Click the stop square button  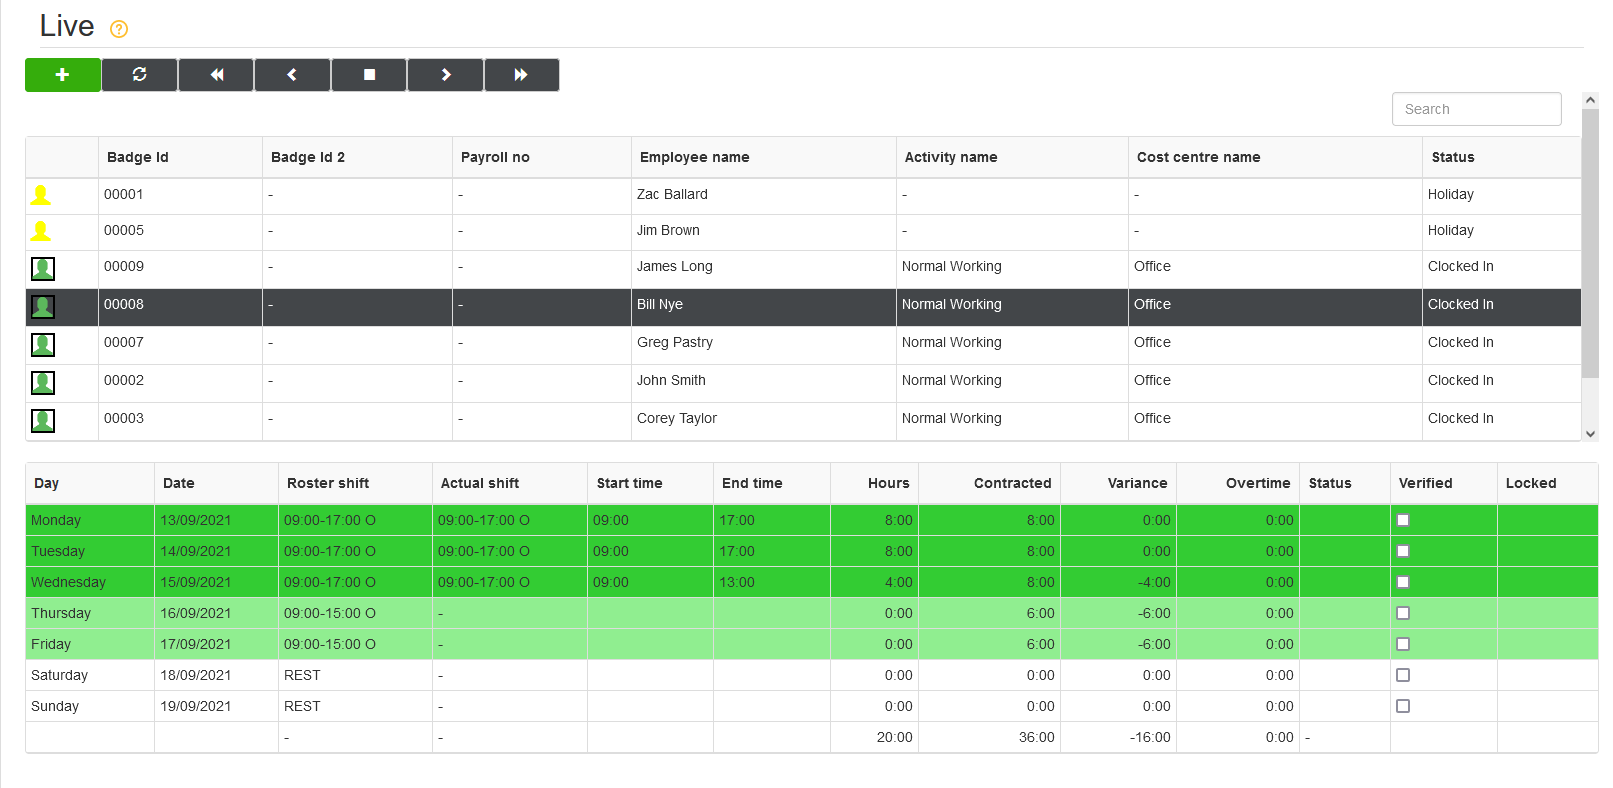coord(369,75)
